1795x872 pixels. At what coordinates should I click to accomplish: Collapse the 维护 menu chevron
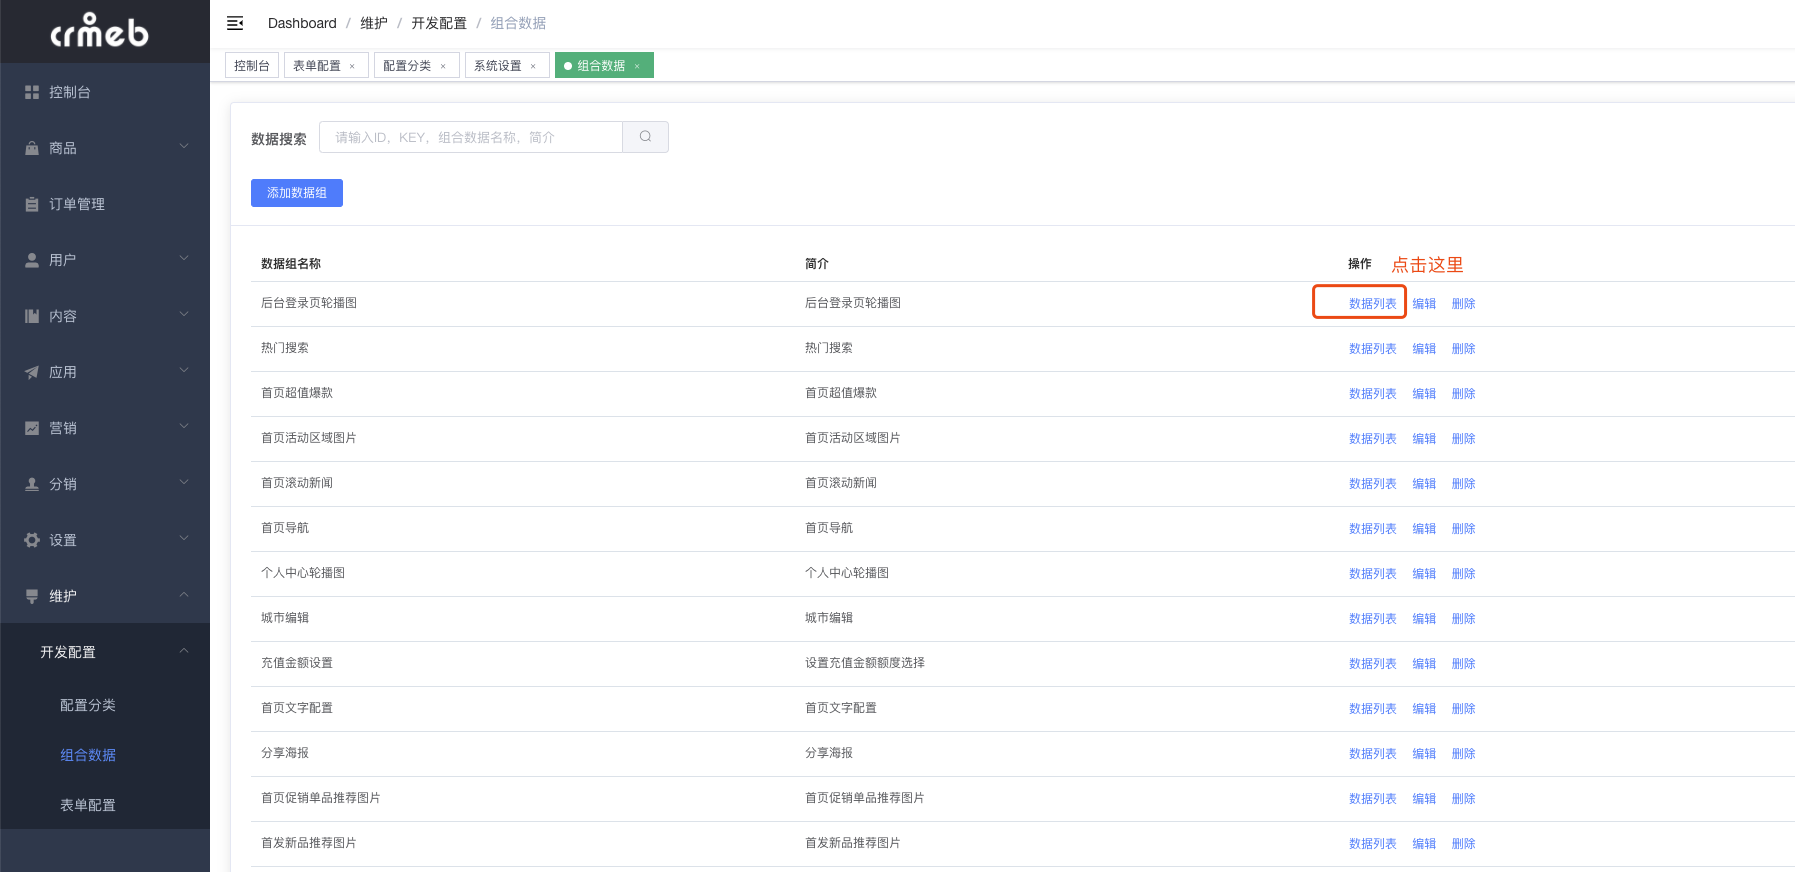(x=184, y=595)
